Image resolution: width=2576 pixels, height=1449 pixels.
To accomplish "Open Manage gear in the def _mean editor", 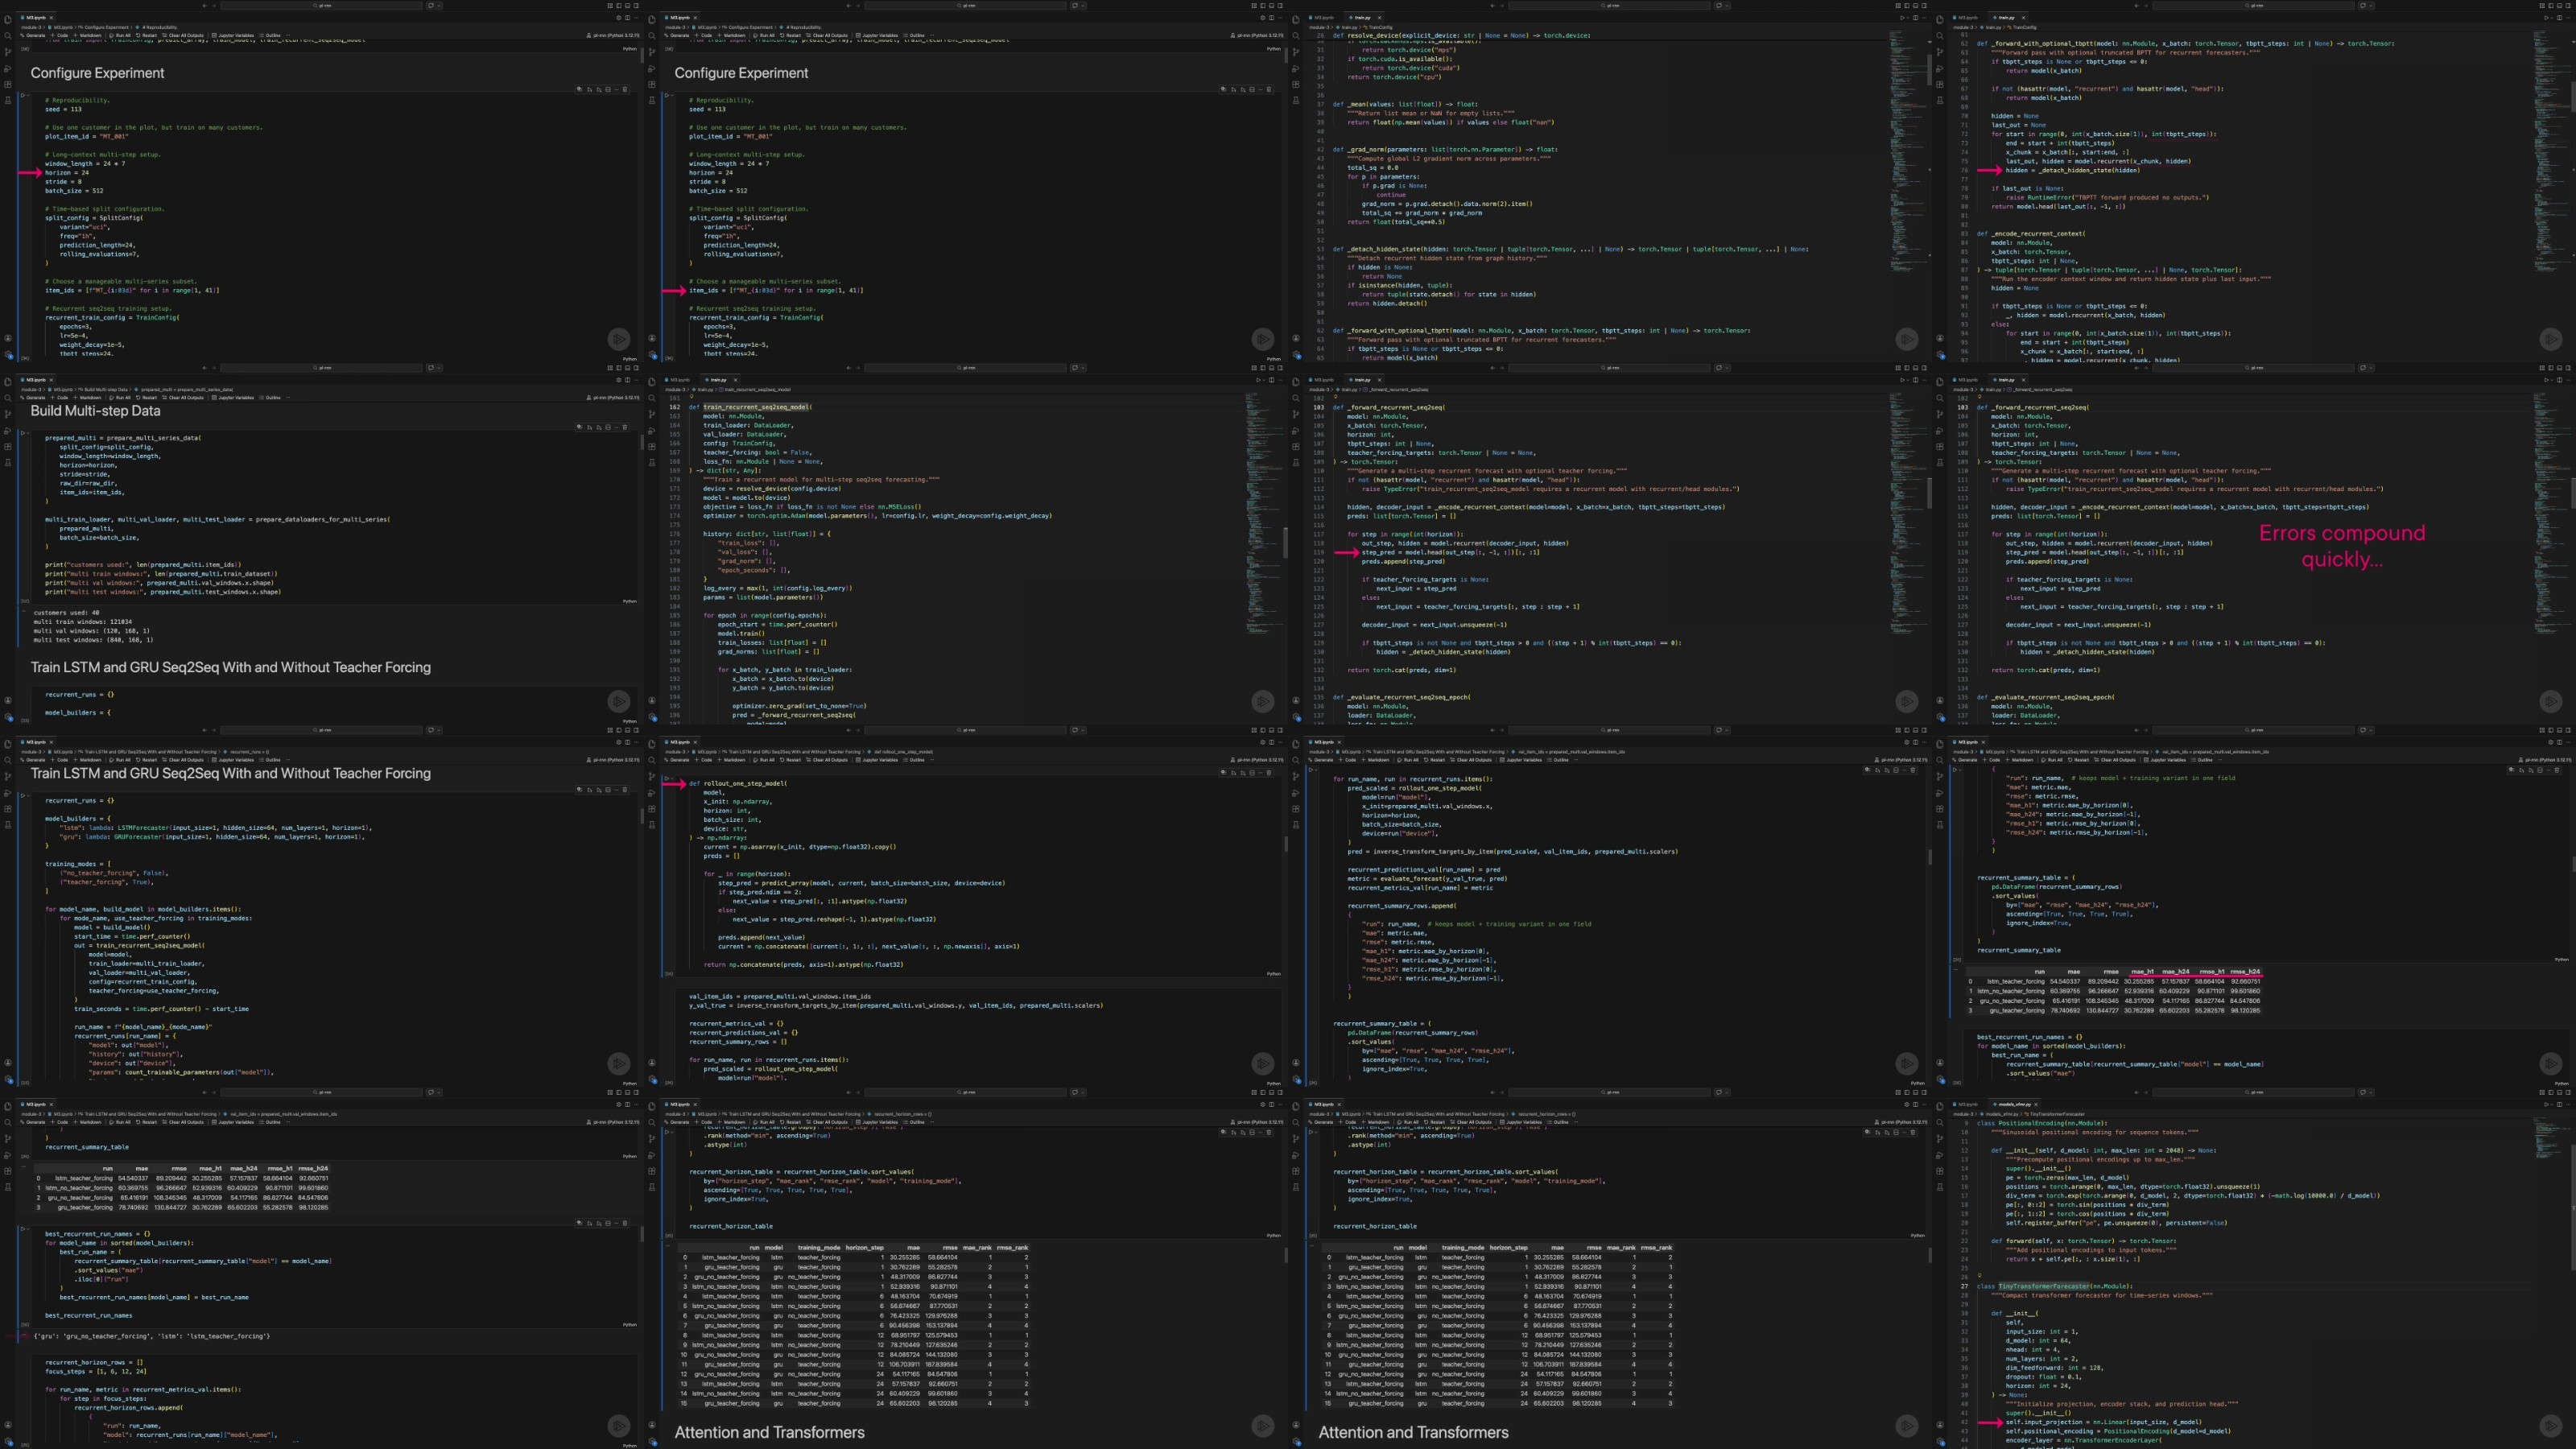I will coord(1296,354).
